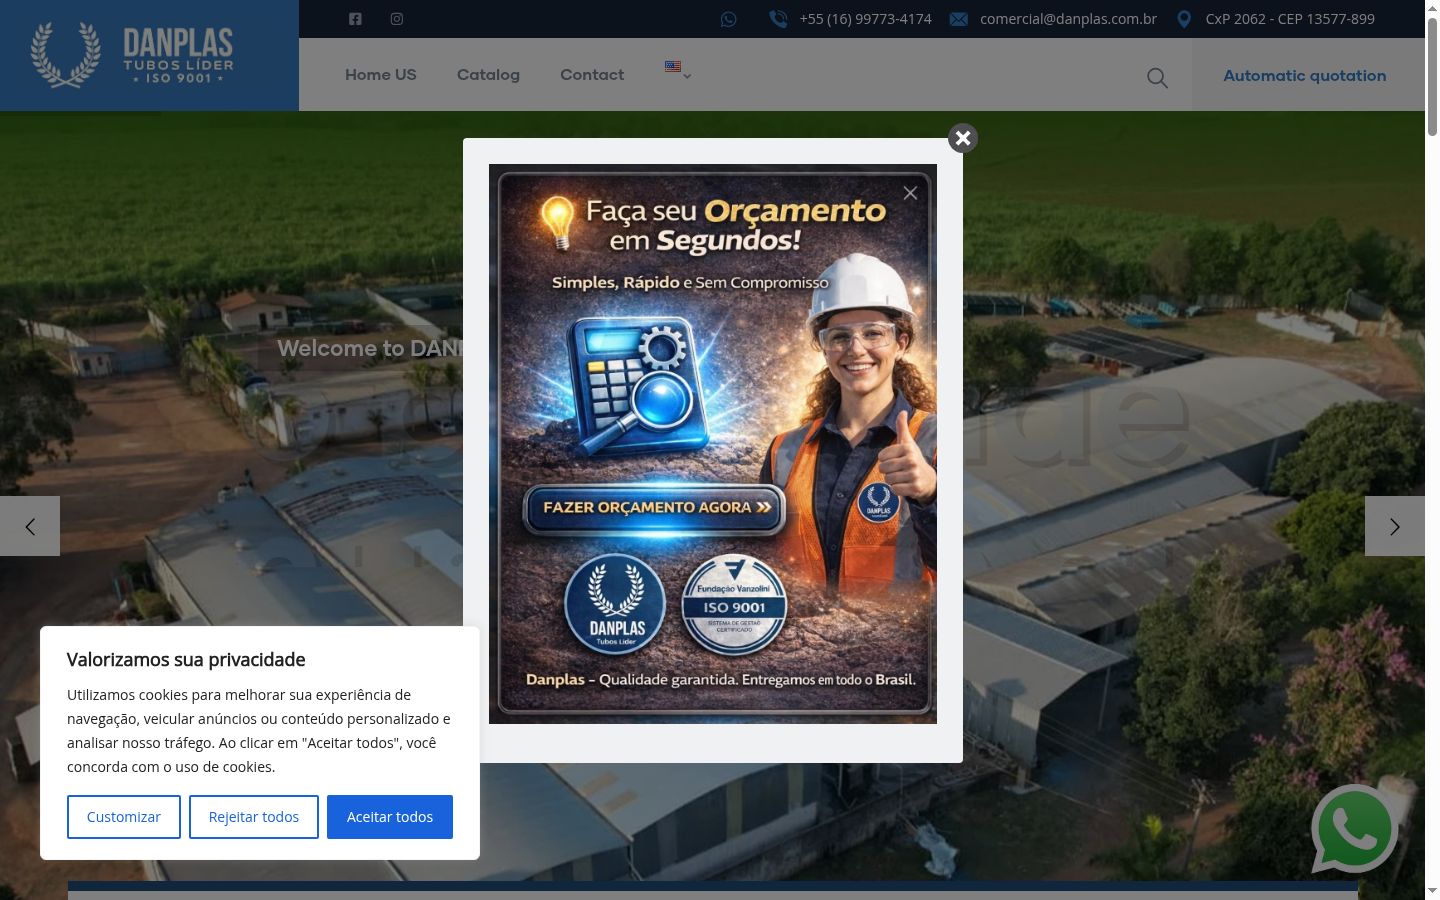1440x900 pixels.
Task: Click the Danplas Tubos Líder round badge
Action: pos(615,605)
